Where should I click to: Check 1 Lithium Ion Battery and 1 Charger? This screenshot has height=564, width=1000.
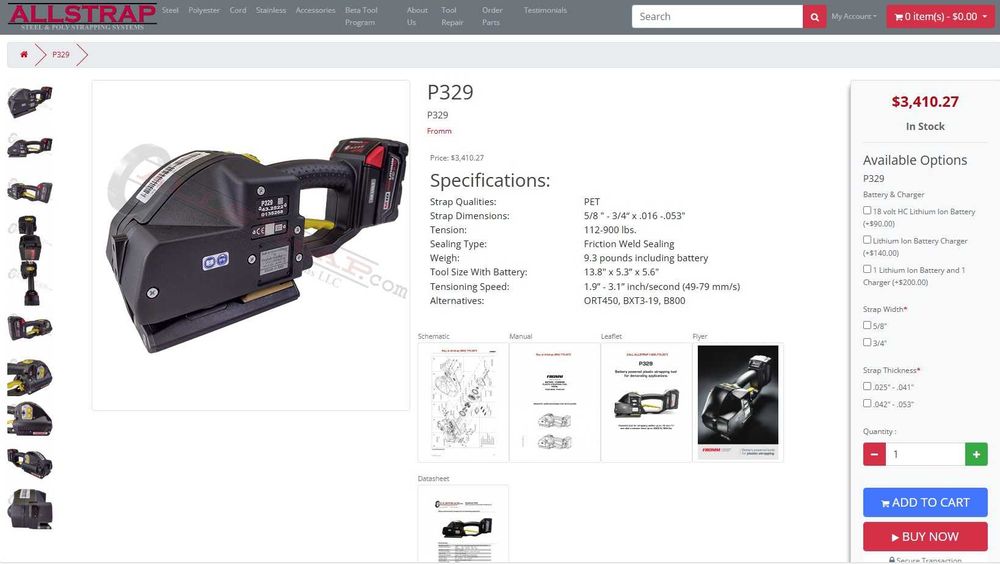pos(867,269)
